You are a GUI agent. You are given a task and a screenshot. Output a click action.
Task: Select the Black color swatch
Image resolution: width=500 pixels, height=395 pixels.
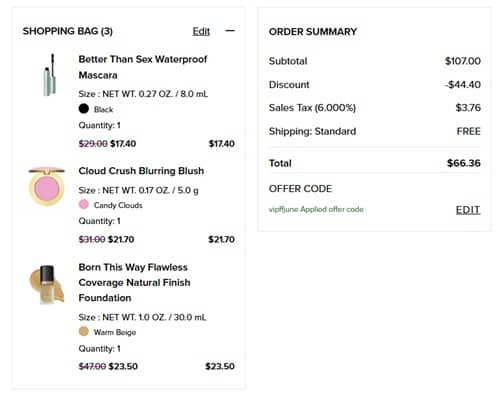click(x=84, y=109)
